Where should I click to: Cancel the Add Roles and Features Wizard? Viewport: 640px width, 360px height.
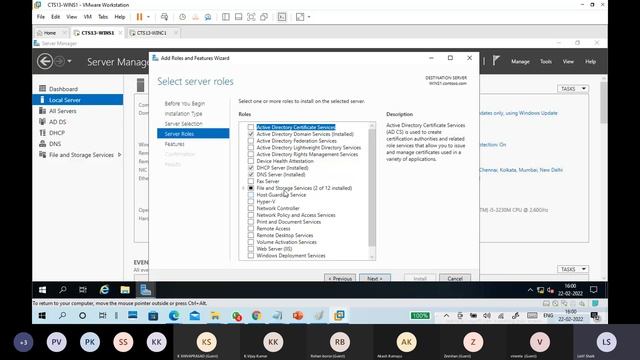coord(455,278)
